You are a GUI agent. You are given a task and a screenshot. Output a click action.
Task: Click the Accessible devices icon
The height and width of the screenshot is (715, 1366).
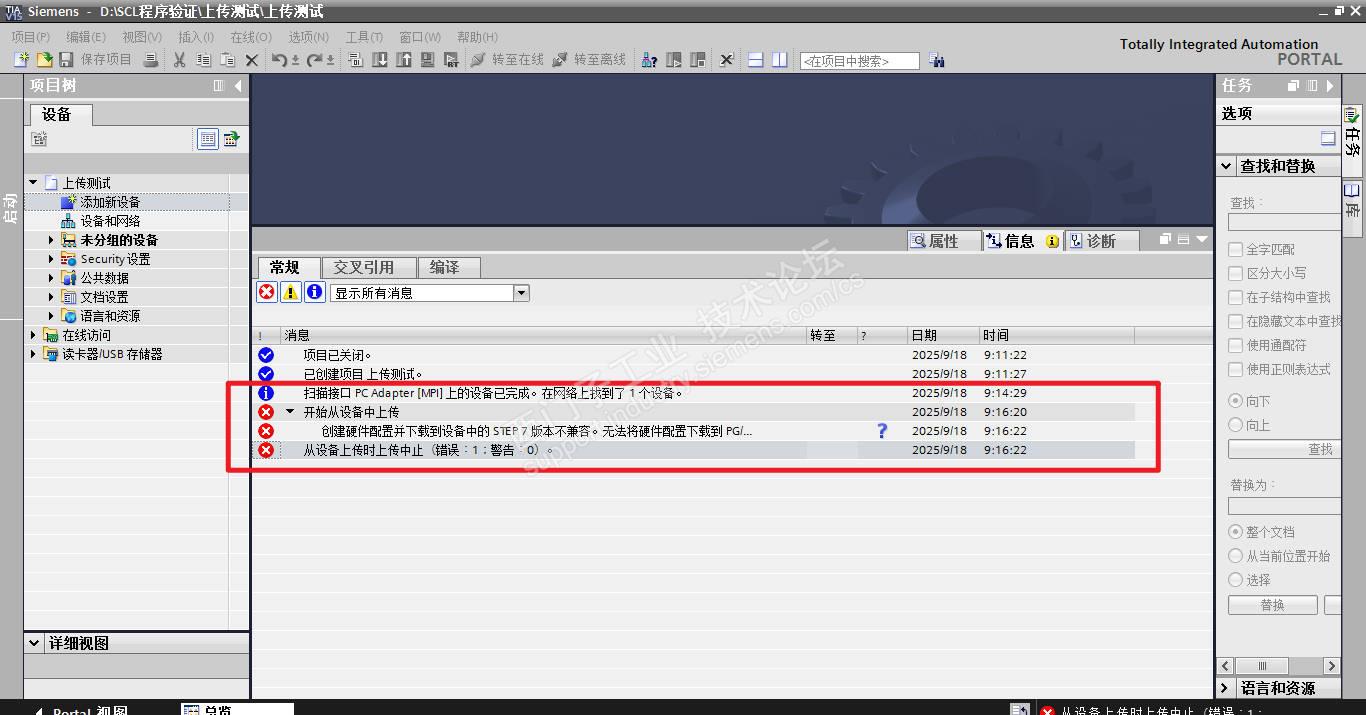point(649,60)
